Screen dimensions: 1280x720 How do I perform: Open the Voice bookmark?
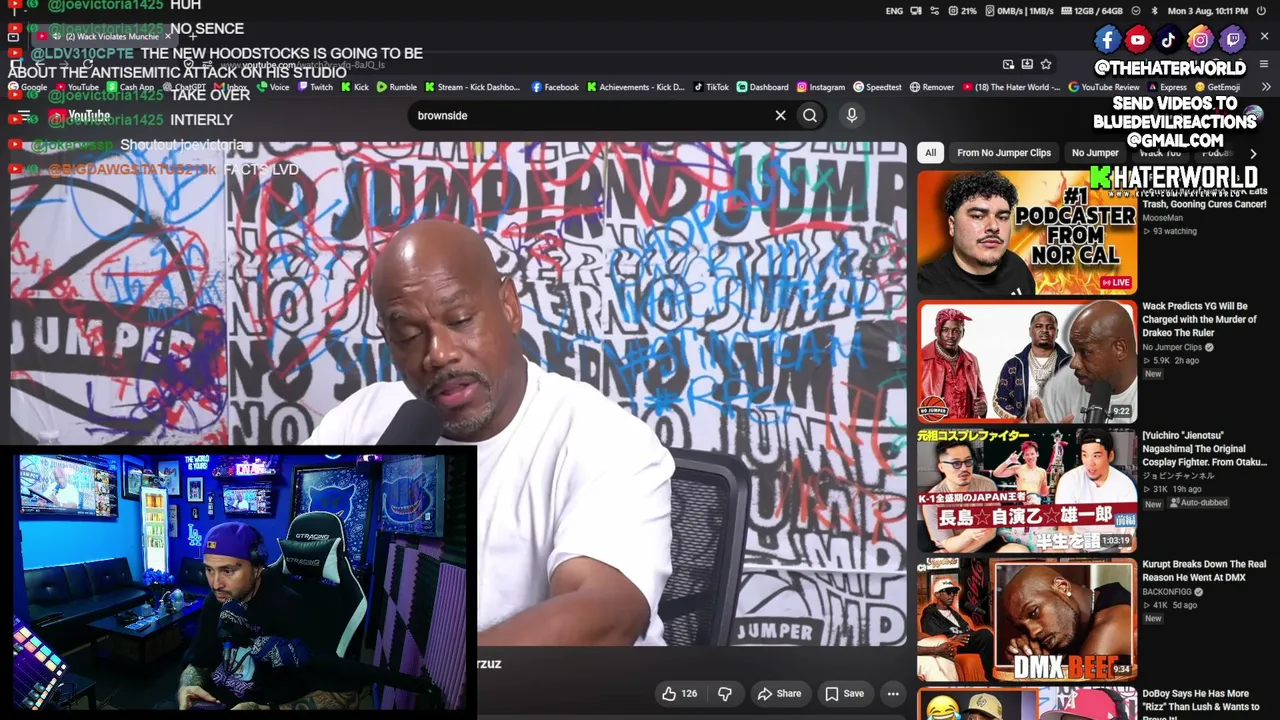pos(272,87)
